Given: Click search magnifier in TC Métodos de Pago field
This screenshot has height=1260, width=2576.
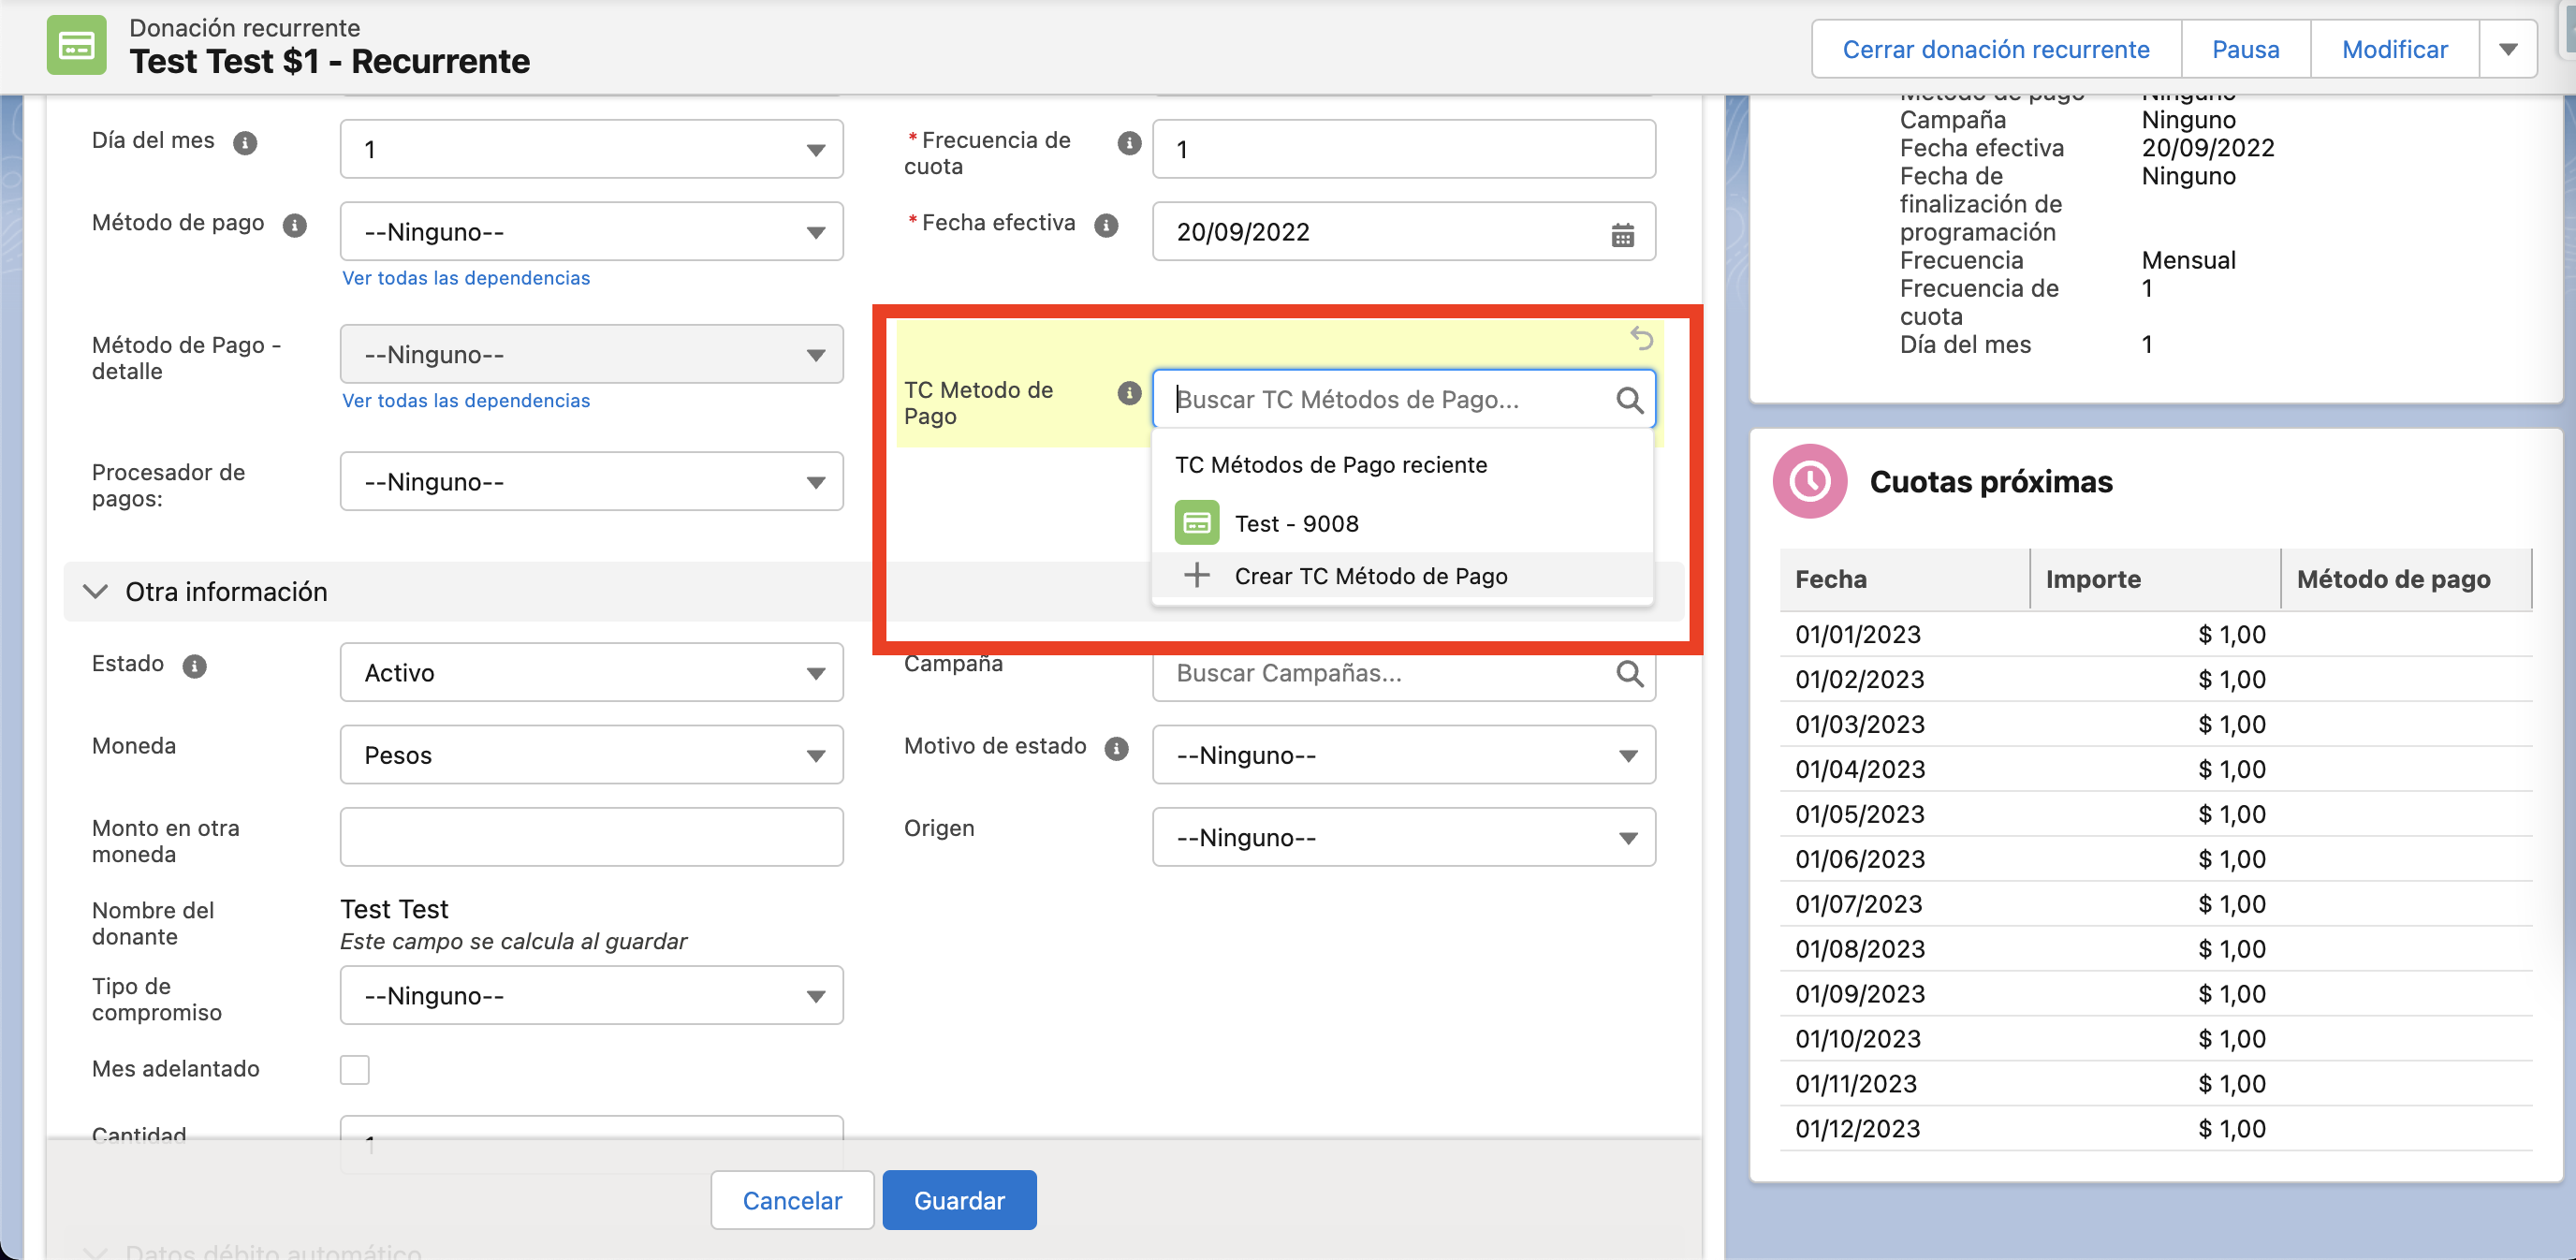Looking at the screenshot, I should point(1629,400).
